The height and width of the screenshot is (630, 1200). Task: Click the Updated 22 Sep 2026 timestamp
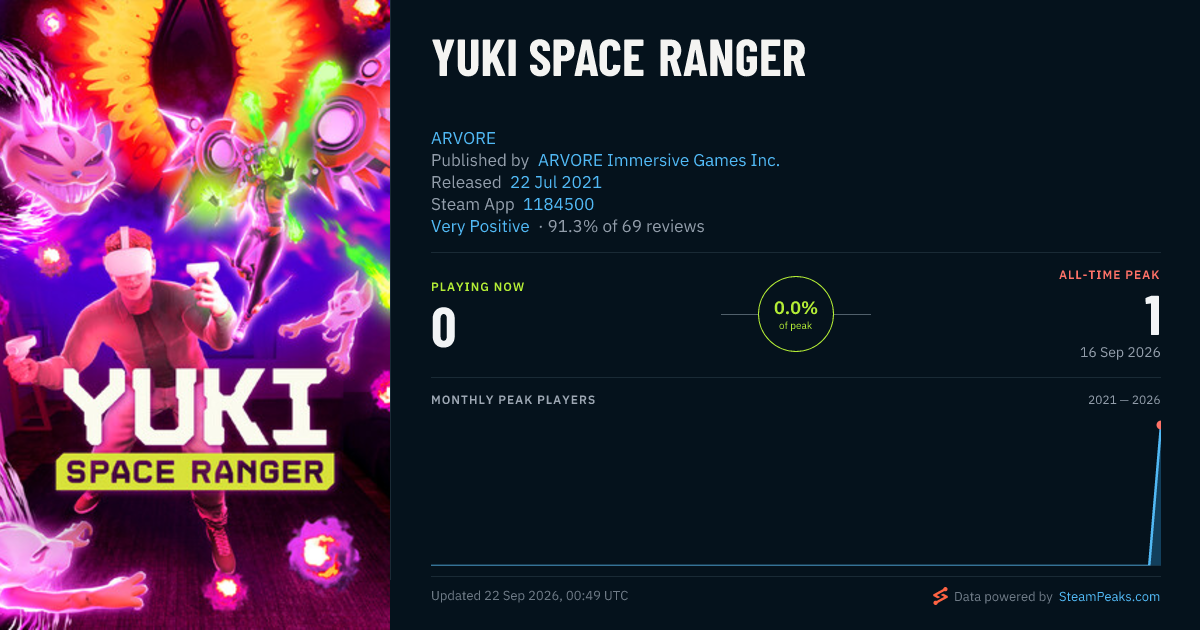tap(529, 596)
